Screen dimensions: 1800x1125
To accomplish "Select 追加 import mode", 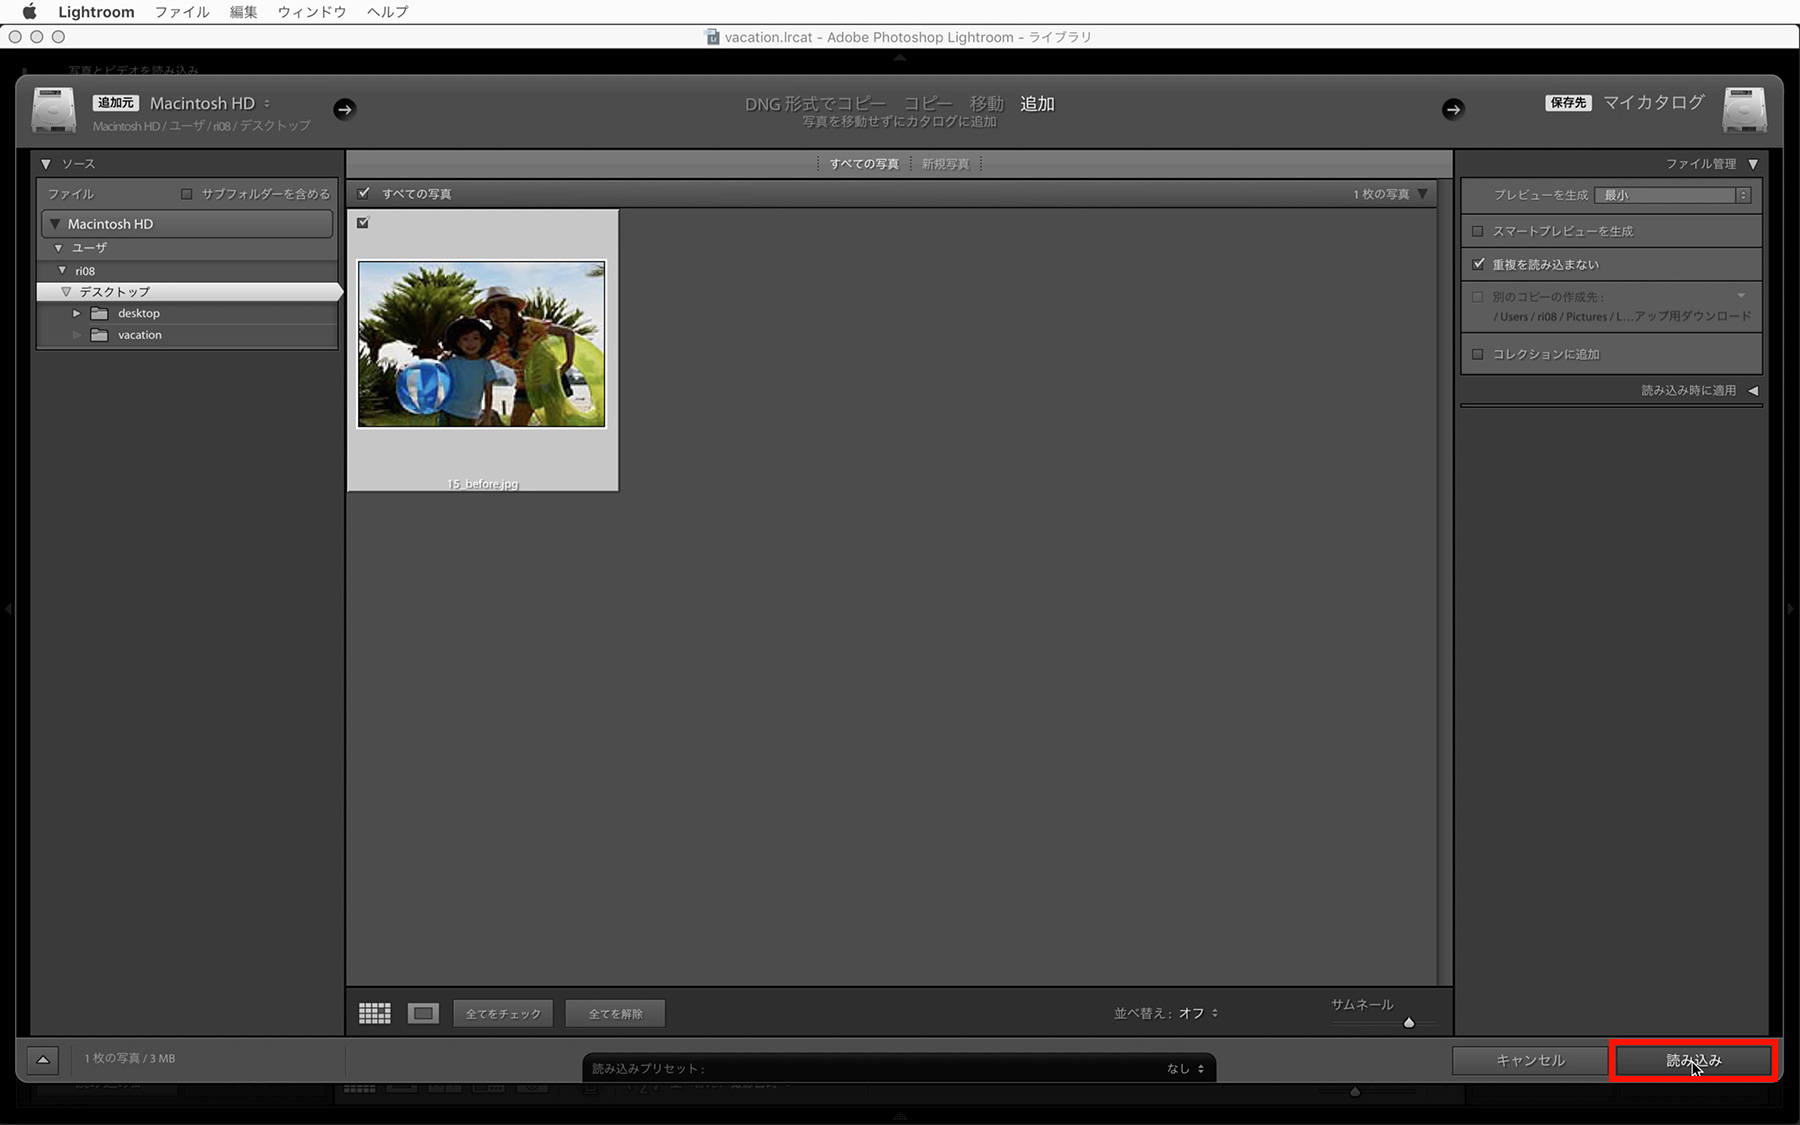I will 1037,104.
